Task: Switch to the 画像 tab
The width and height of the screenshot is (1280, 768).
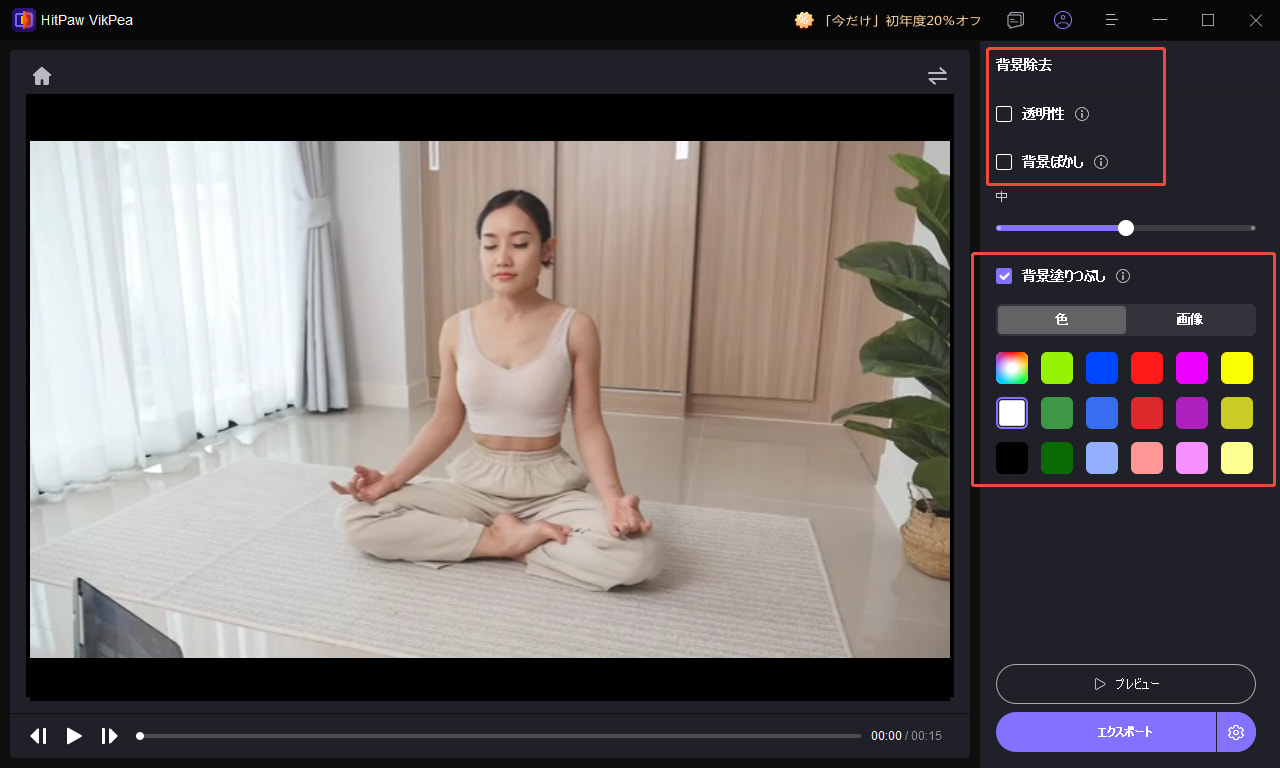Action: [1191, 320]
